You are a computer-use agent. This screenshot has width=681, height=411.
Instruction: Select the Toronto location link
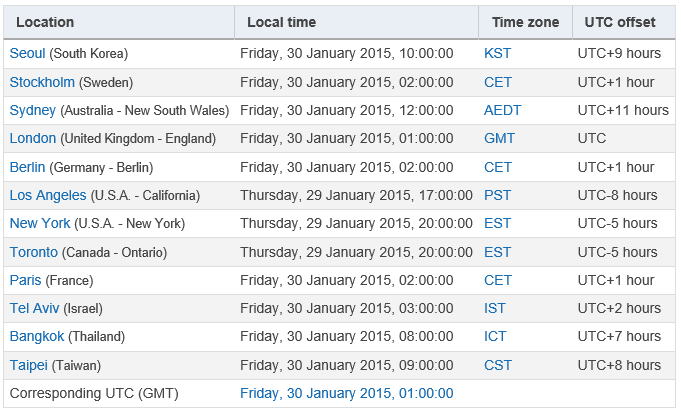(34, 252)
